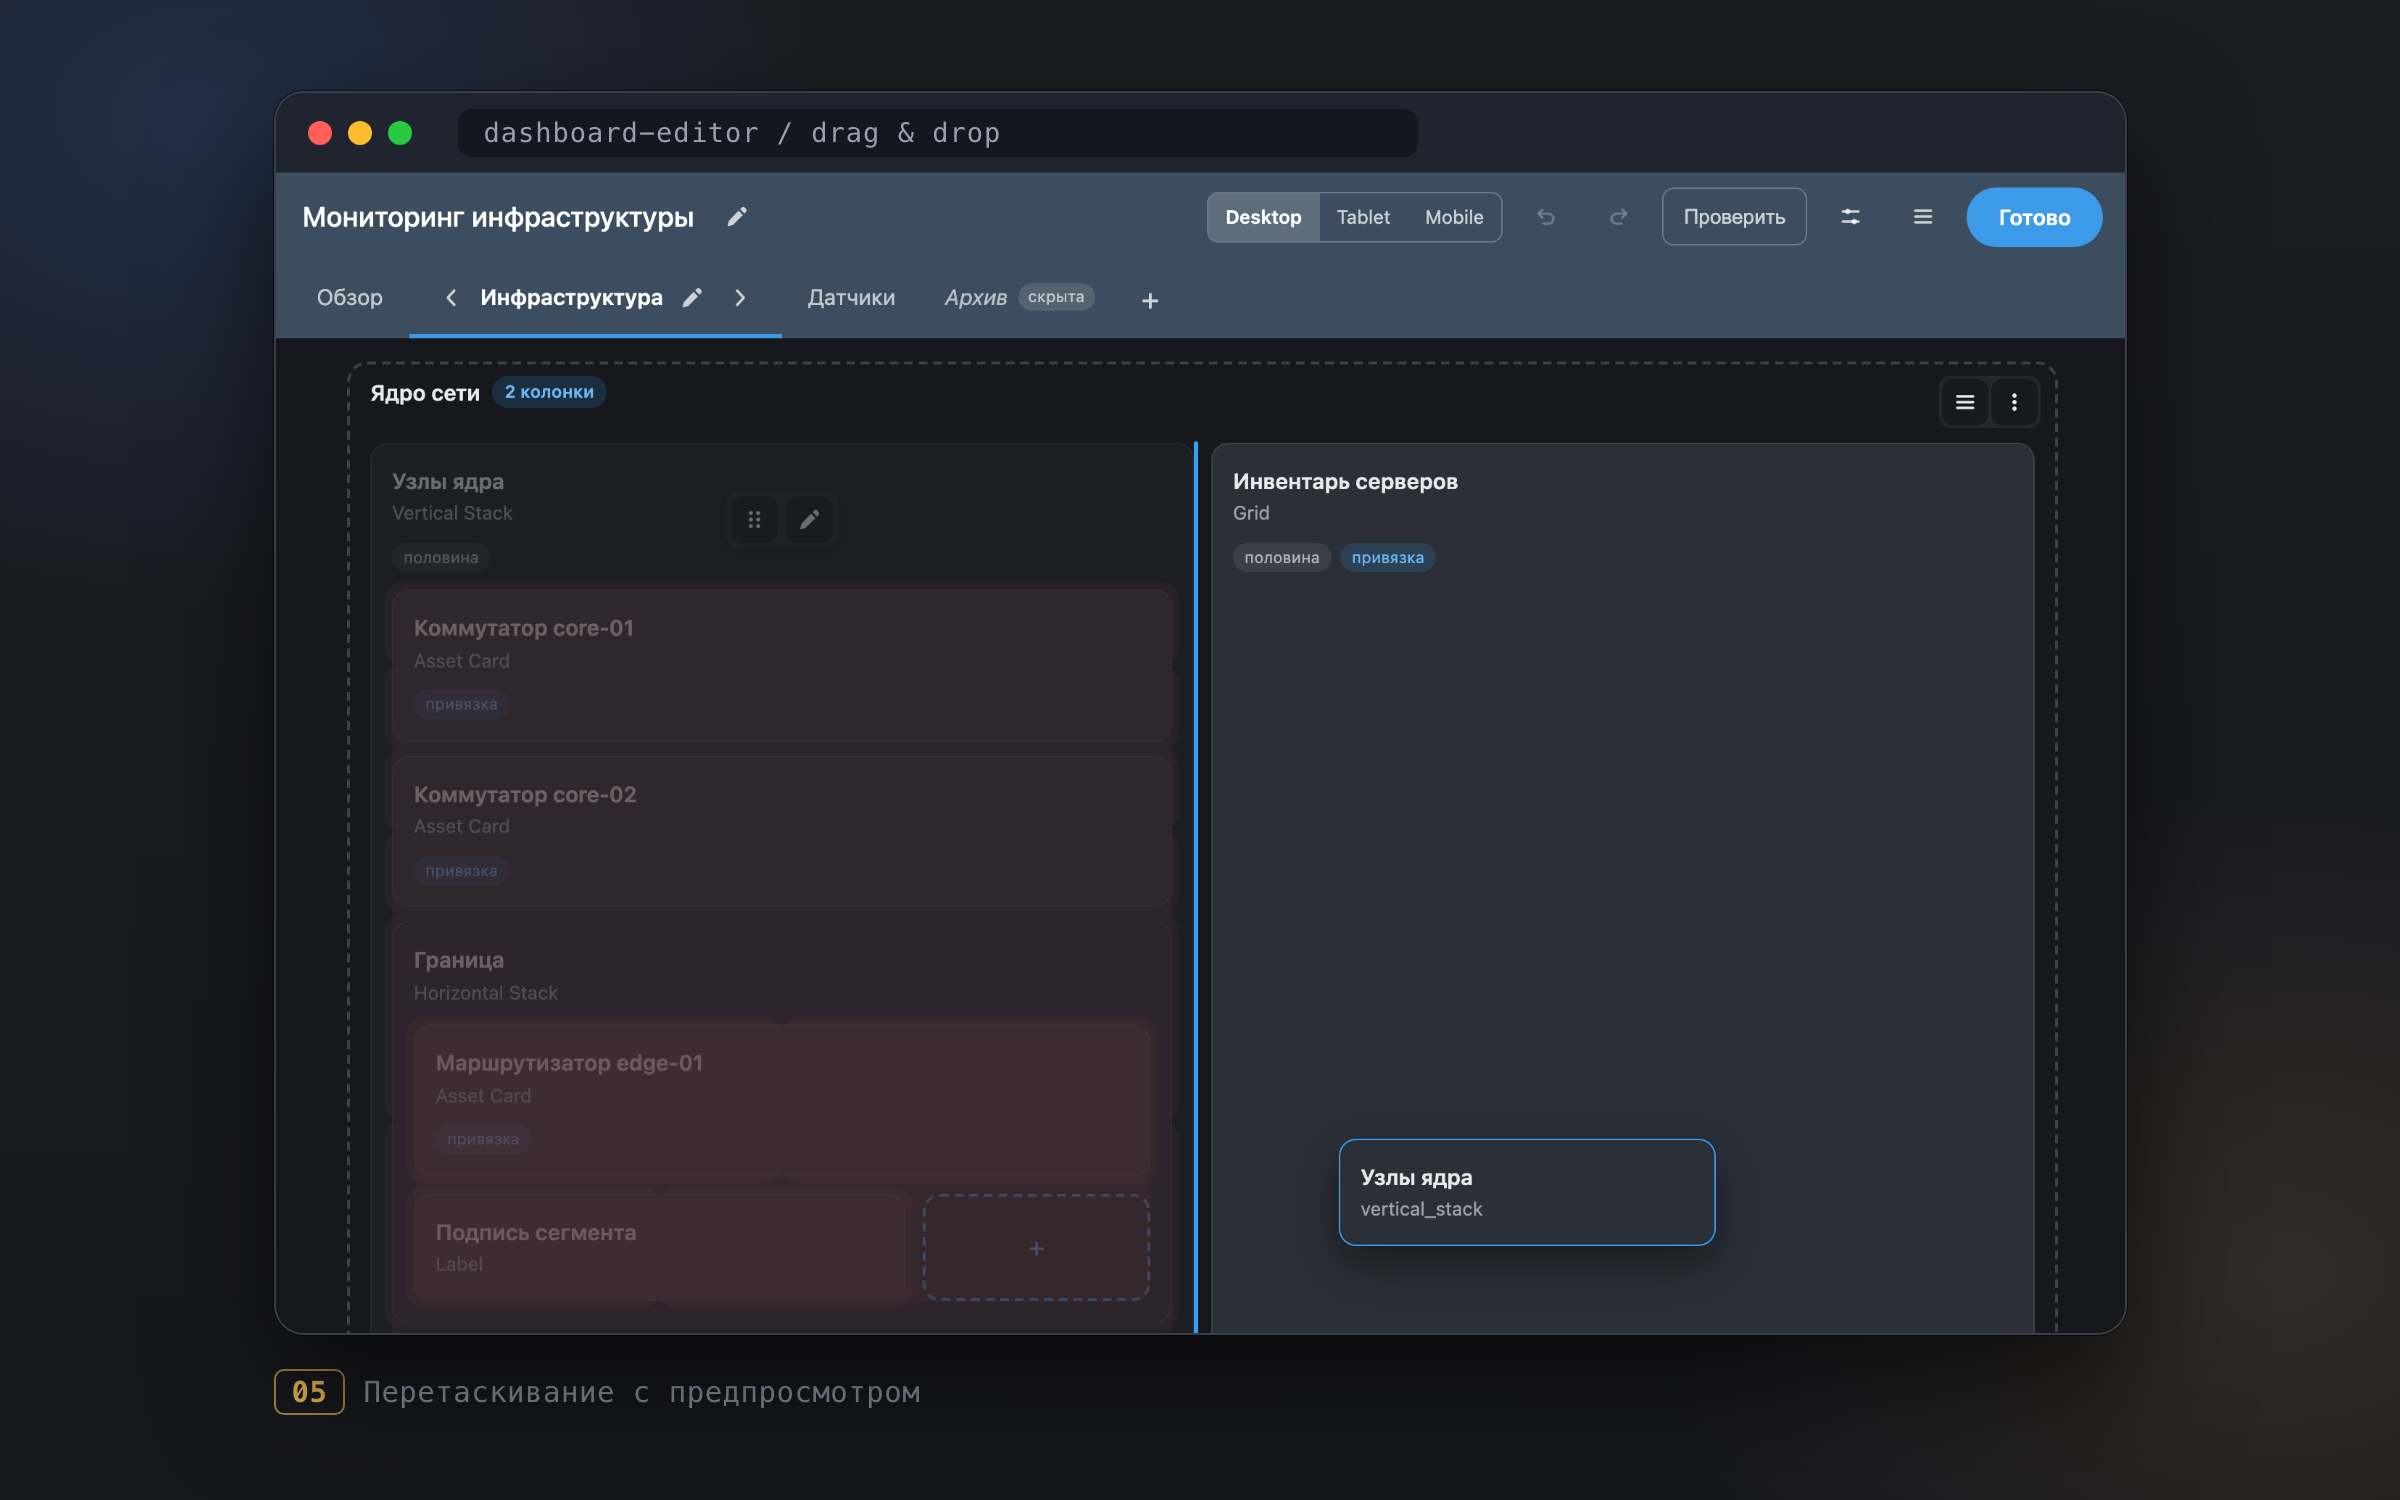Screen dimensions: 2400x1500
Task: Click the floating Узлы ядра drag preview
Action: pos(1527,1192)
